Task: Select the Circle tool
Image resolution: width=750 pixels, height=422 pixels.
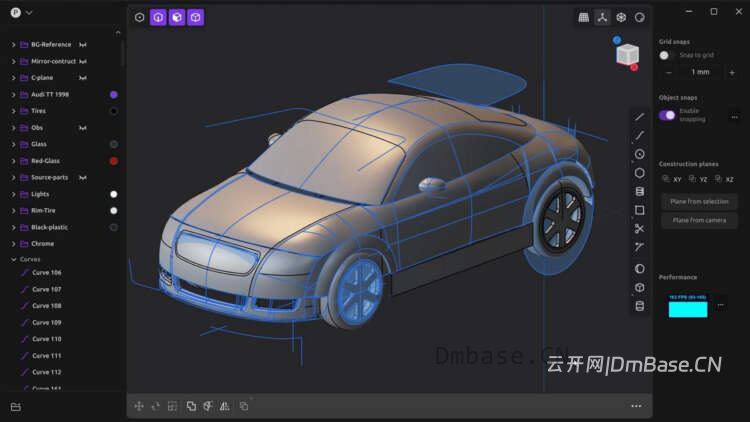Action: (640, 154)
